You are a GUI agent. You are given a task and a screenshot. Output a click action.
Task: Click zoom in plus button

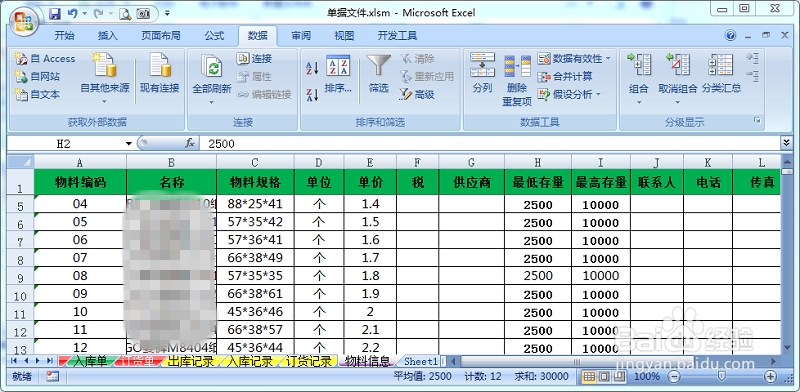[770, 377]
